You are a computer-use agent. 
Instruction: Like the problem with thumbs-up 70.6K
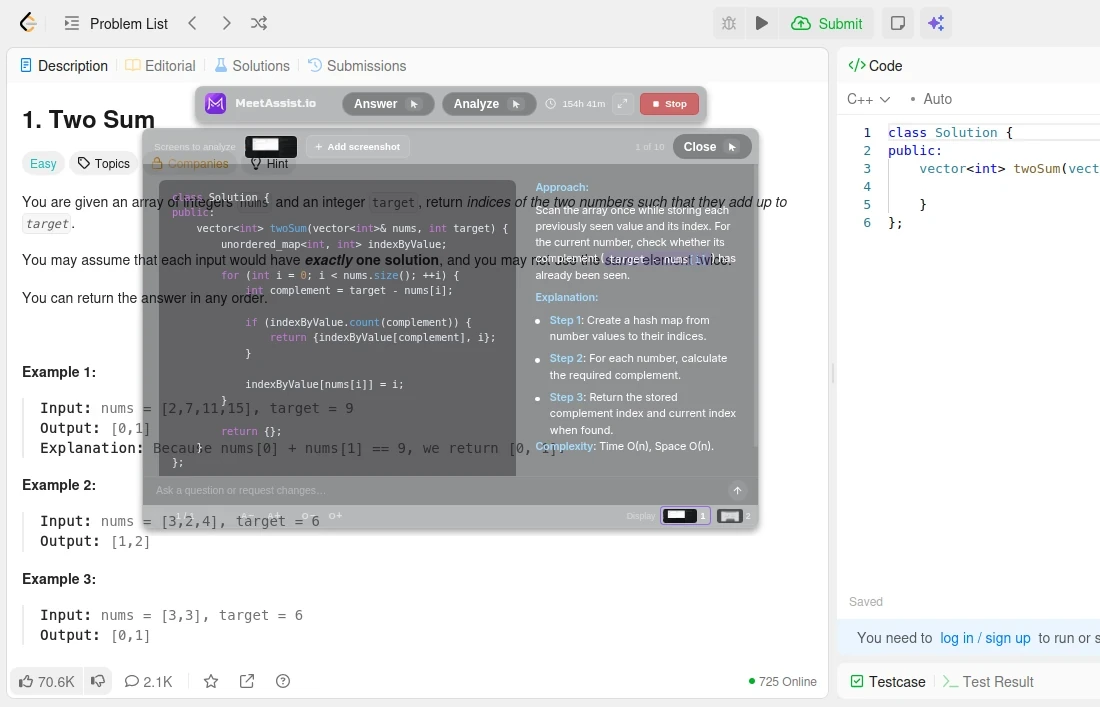coord(46,681)
